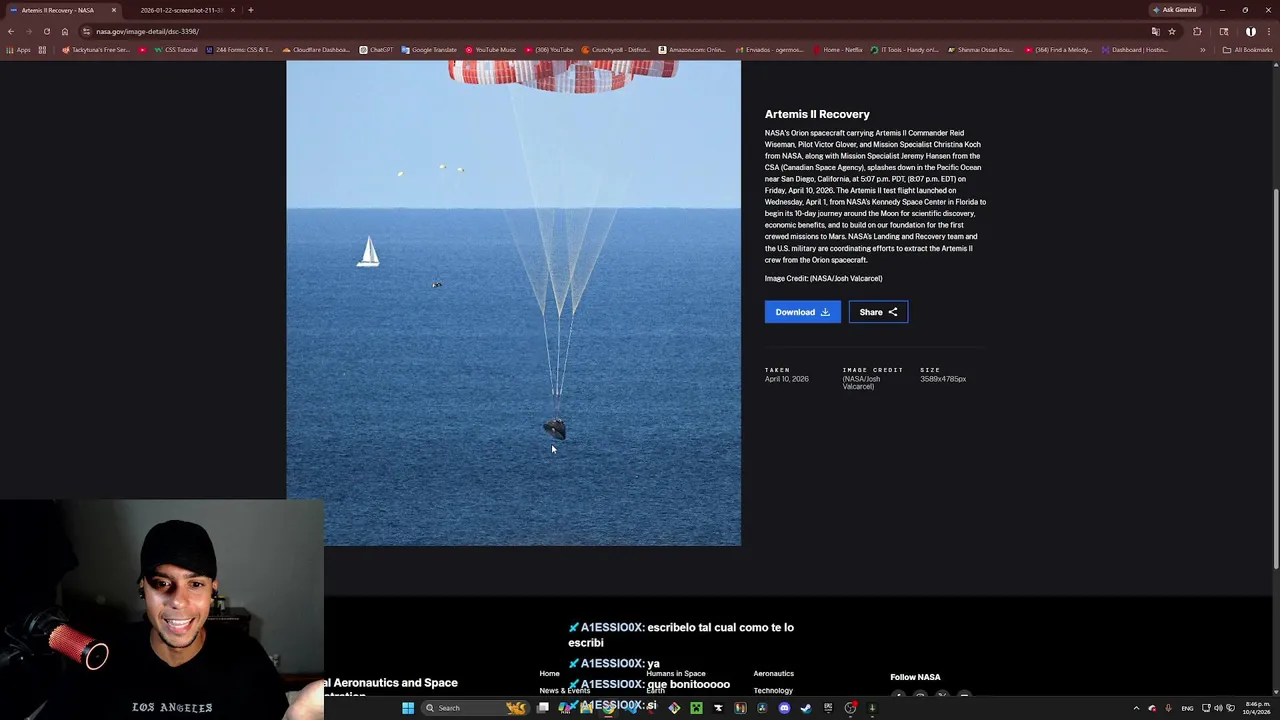Switch to the 2026-01-22-screenshot tab
Screen dimensions: 1280x720
[x=180, y=10]
